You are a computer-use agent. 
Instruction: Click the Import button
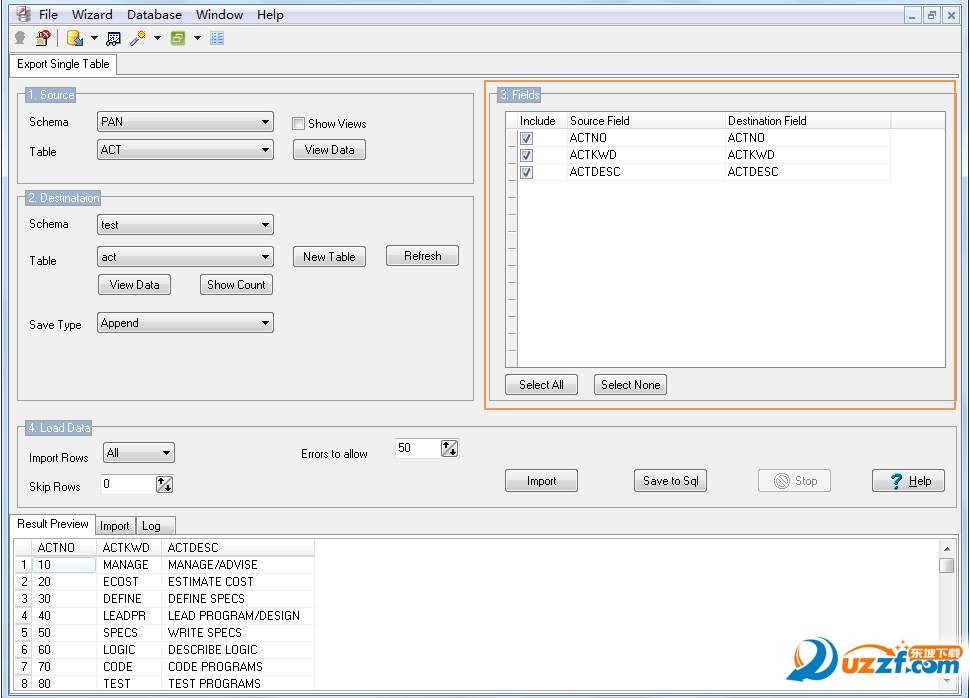541,481
